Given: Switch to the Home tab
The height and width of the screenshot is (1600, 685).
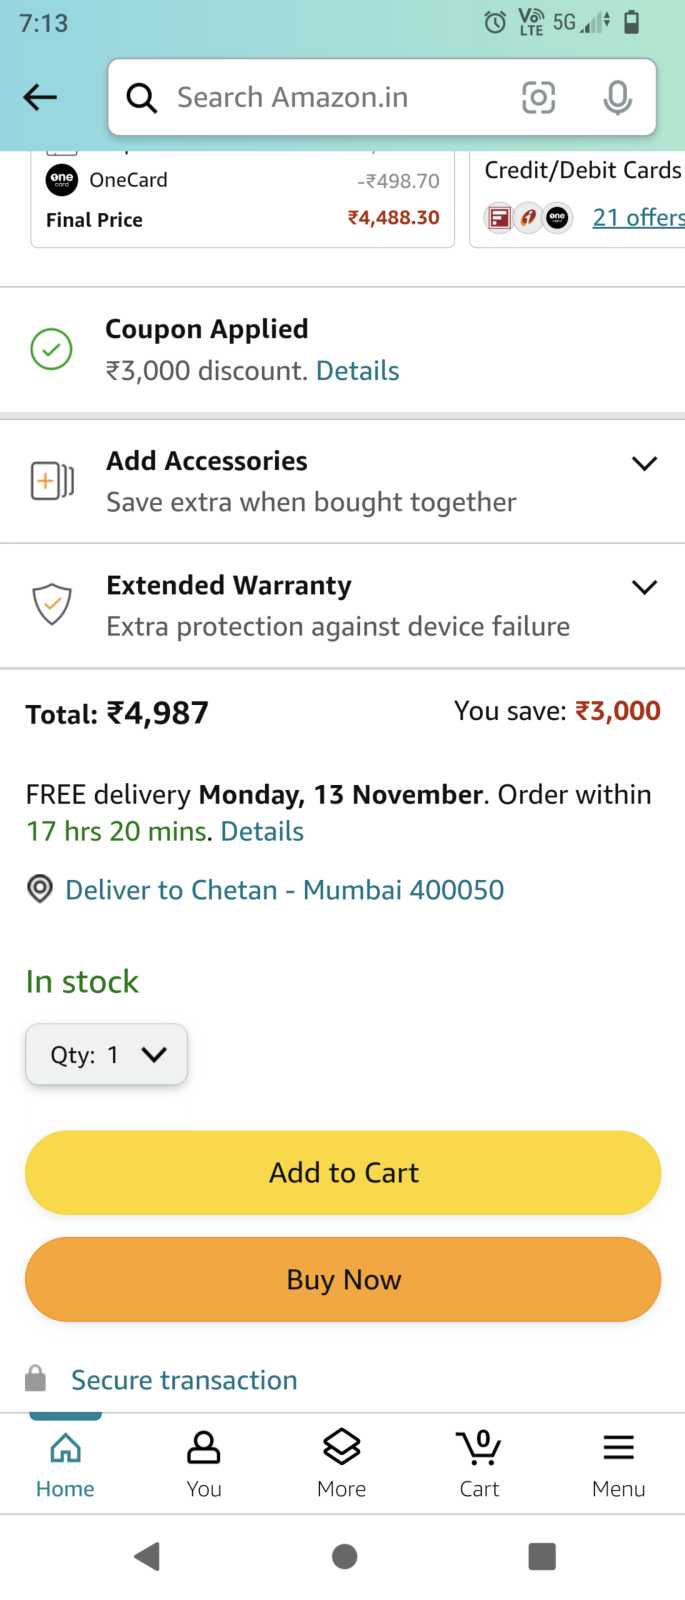Looking at the screenshot, I should pos(65,1463).
